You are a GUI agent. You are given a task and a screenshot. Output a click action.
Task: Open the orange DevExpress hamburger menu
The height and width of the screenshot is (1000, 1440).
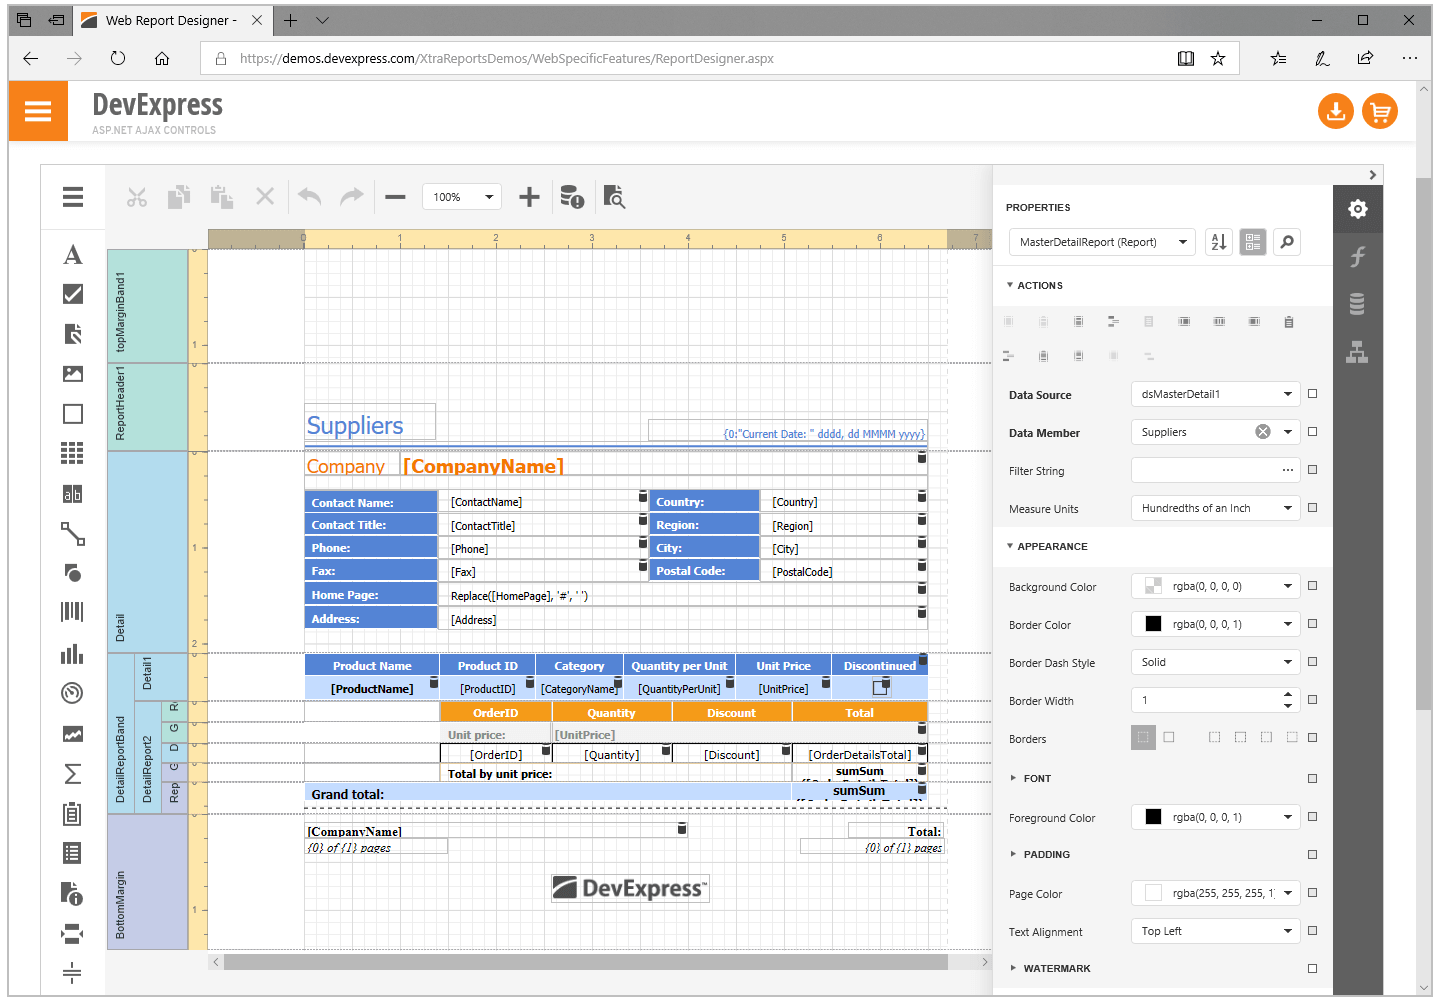point(38,111)
